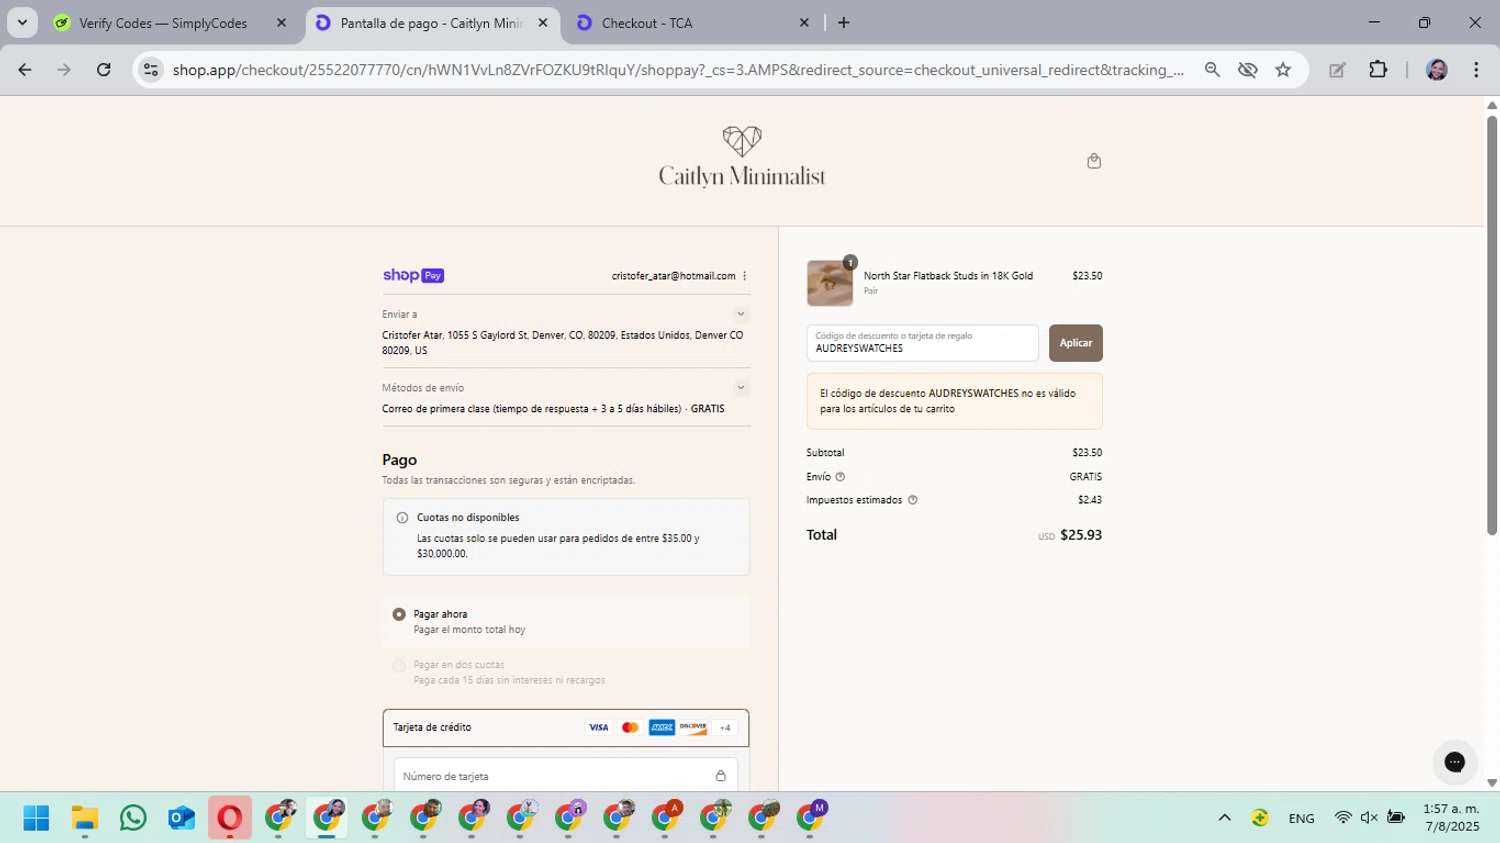Screen dimensions: 1500x843
Task: Click the Mastercard icon
Action: pos(630,728)
